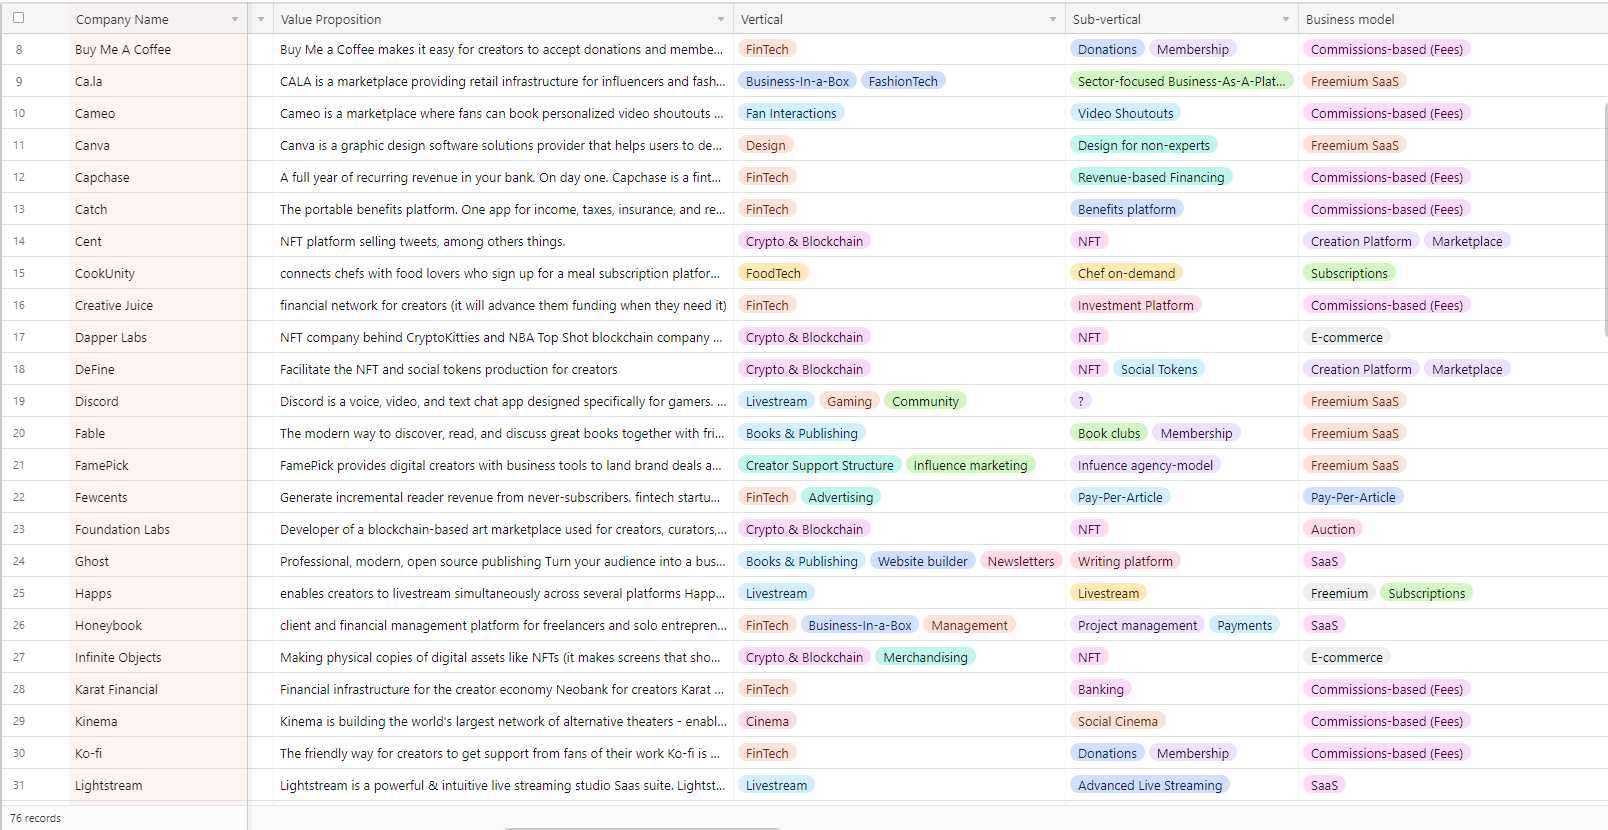Viewport: 1608px width, 830px height.
Task: Click the Book clubs tag in Fable row
Action: (1109, 433)
